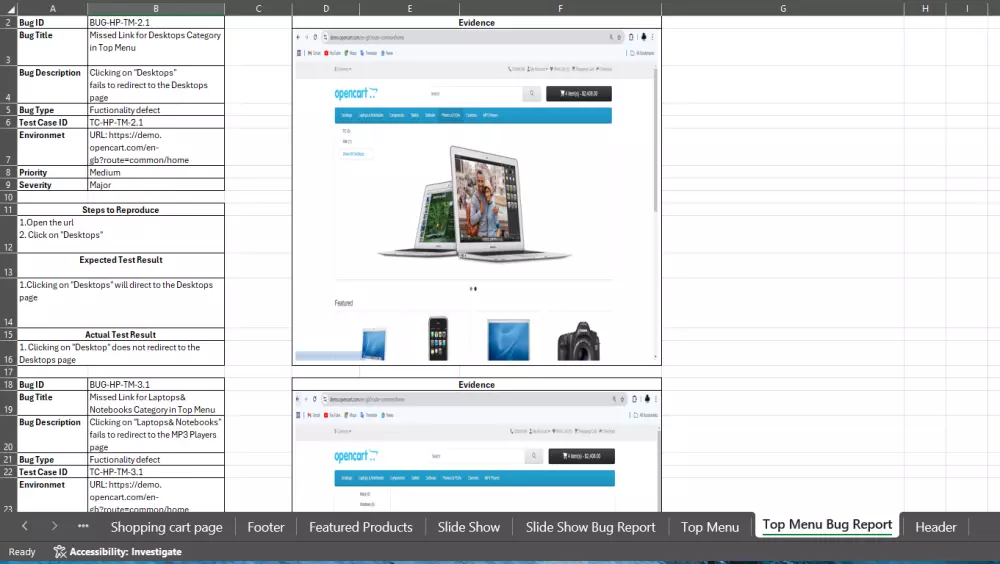Switch to the Footer sheet tab

266,527
